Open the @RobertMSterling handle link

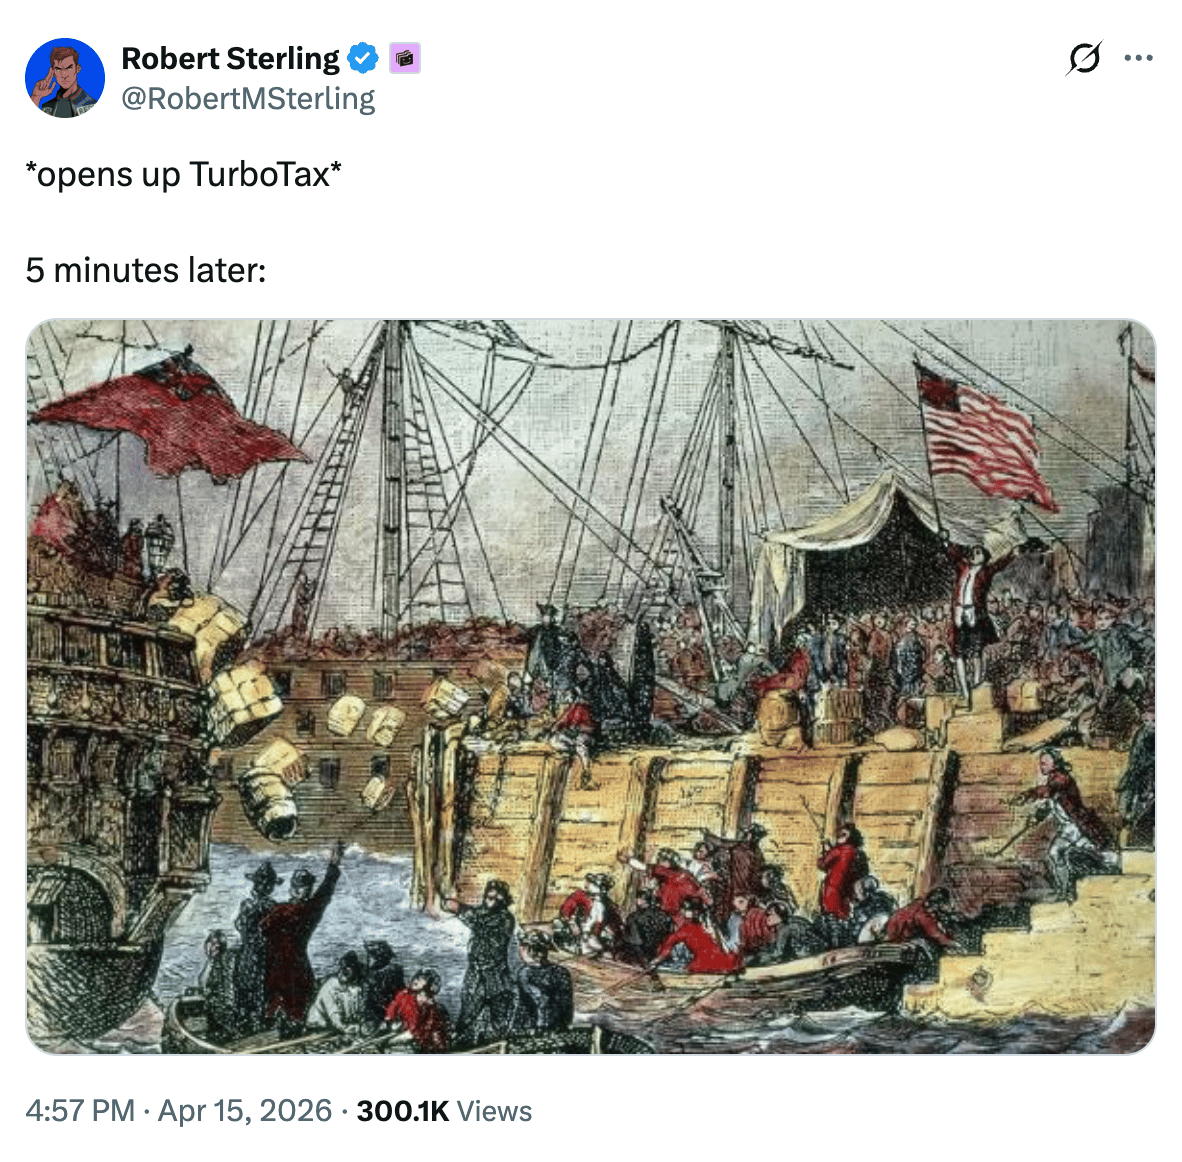(x=248, y=99)
